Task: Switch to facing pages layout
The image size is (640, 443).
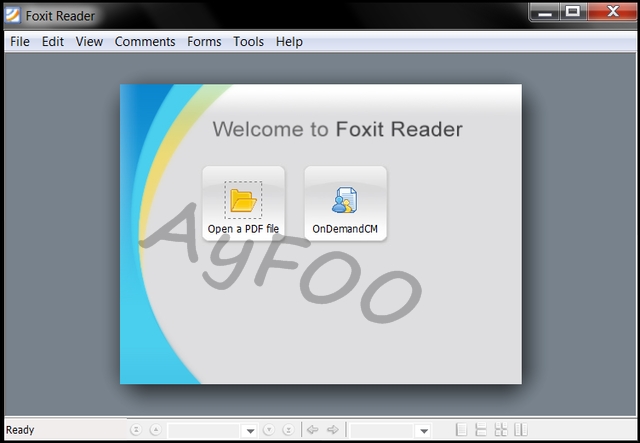Action: point(521,430)
